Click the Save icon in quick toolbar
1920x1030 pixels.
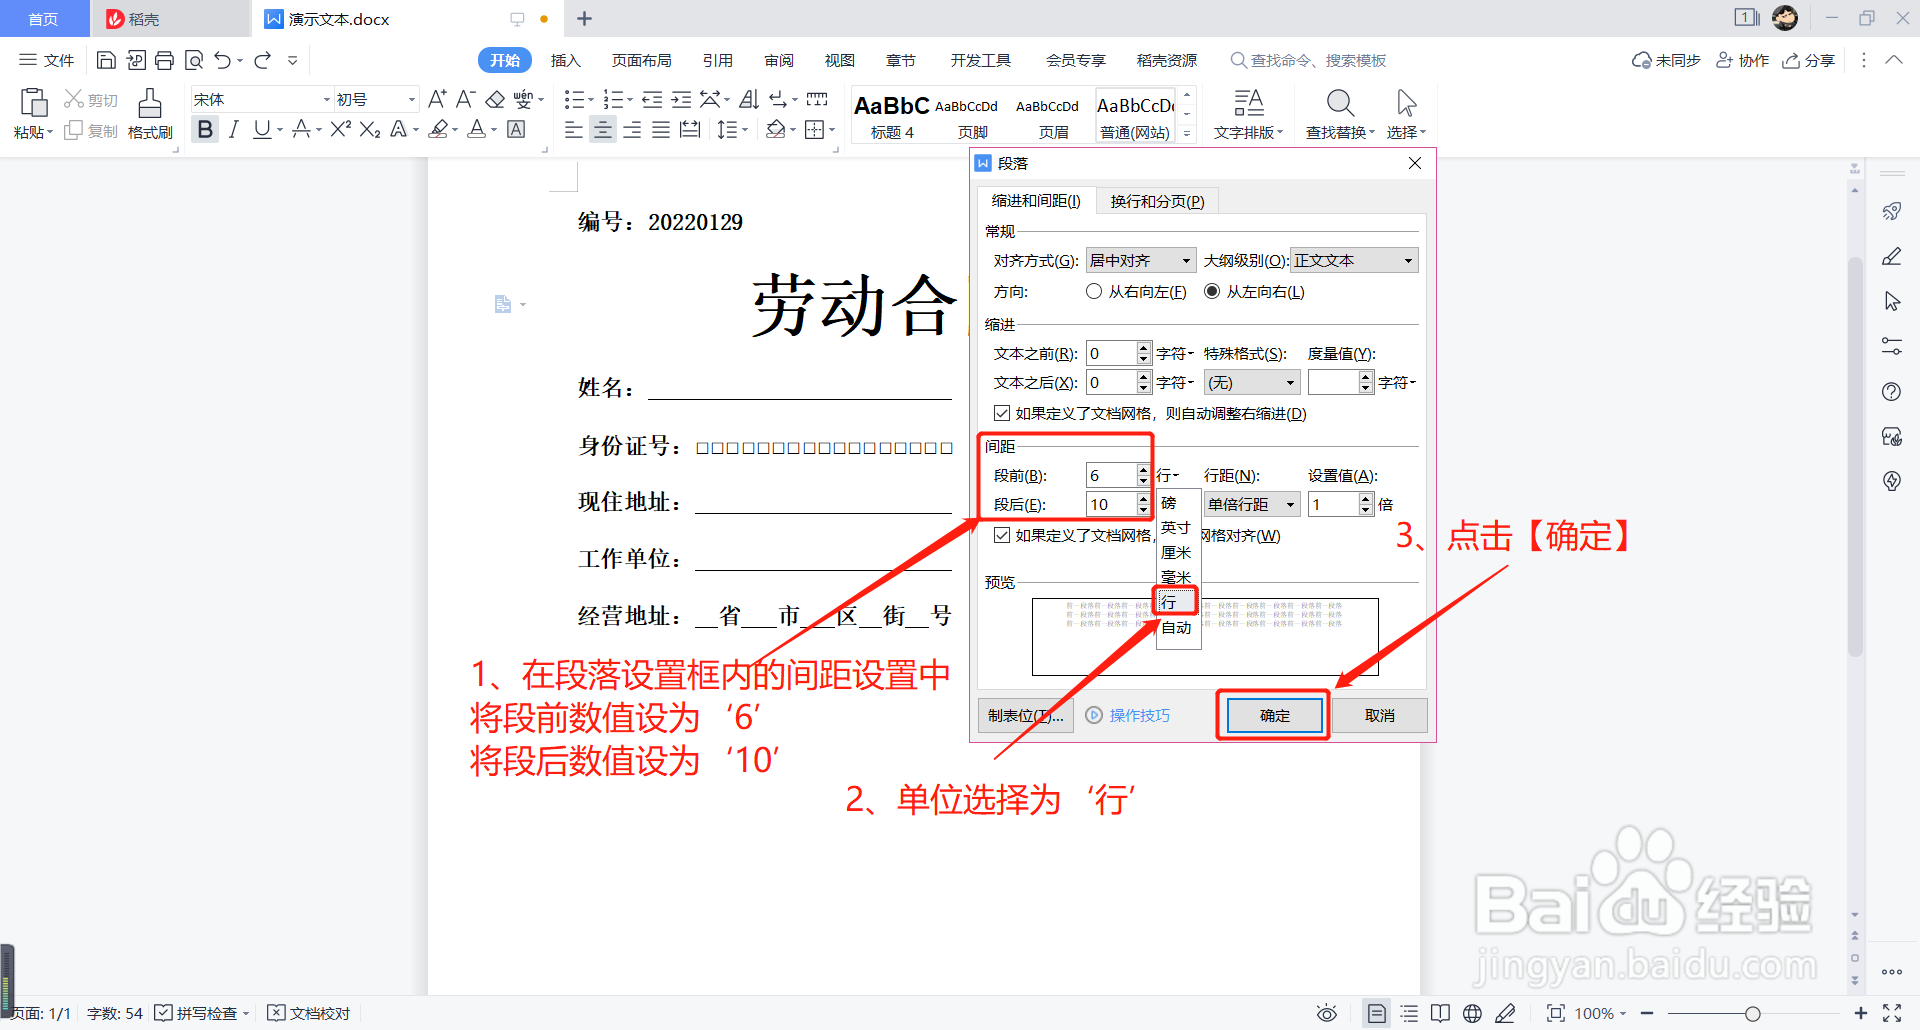coord(106,60)
